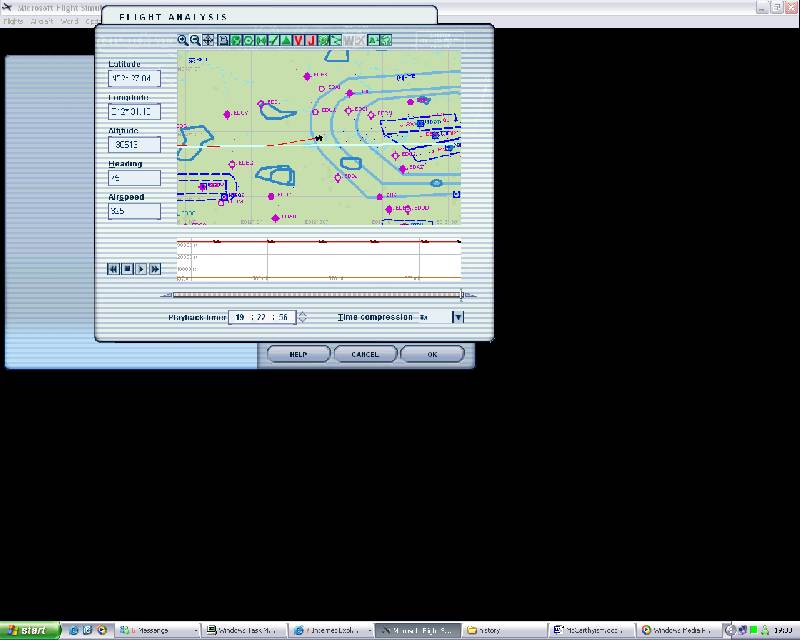Click the playback timeline slider thumb
This screenshot has height=640, width=800.
pos(462,294)
